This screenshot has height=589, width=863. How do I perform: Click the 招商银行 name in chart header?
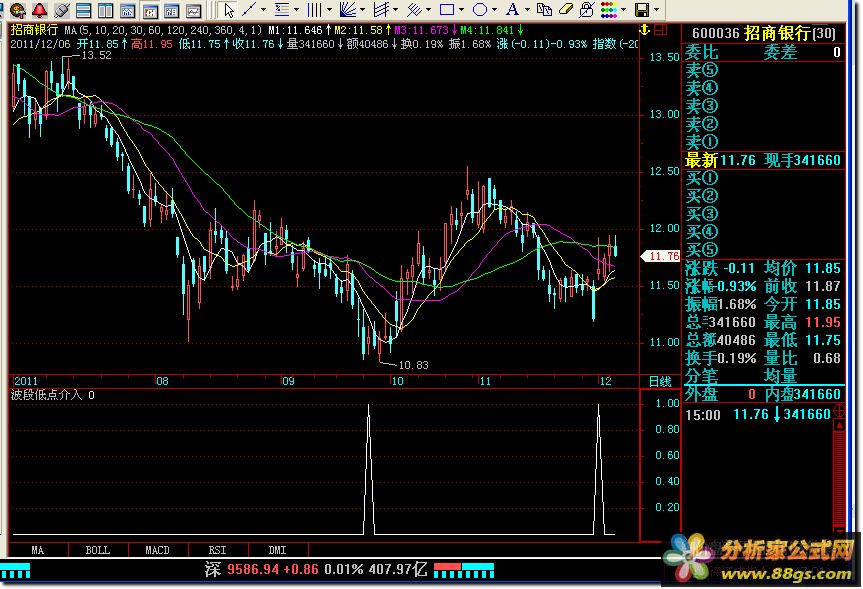point(34,30)
